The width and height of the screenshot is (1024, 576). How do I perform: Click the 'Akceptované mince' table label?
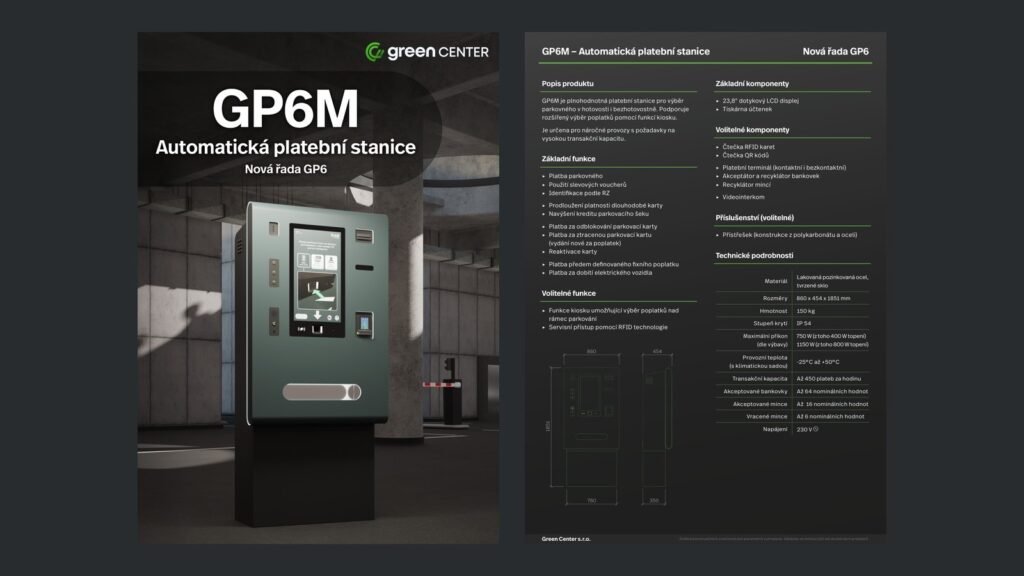tap(760, 404)
